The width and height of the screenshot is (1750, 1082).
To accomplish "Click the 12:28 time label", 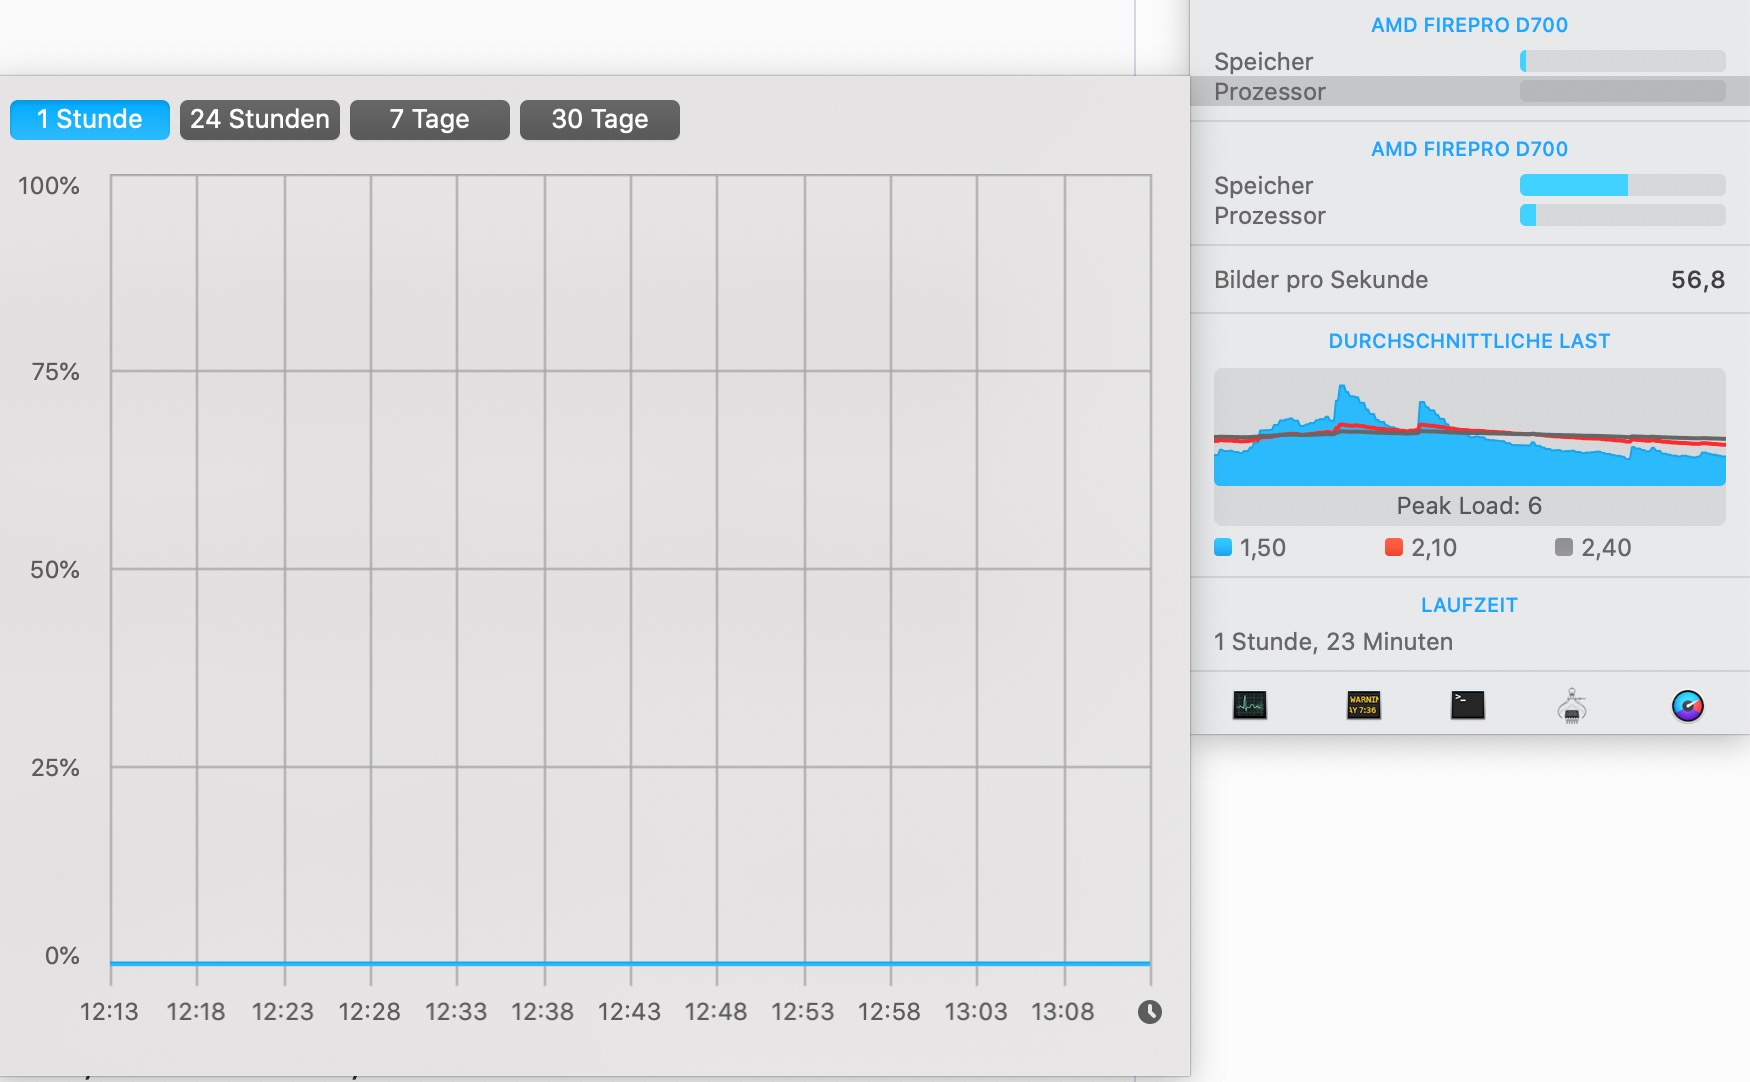I will click(x=369, y=1012).
